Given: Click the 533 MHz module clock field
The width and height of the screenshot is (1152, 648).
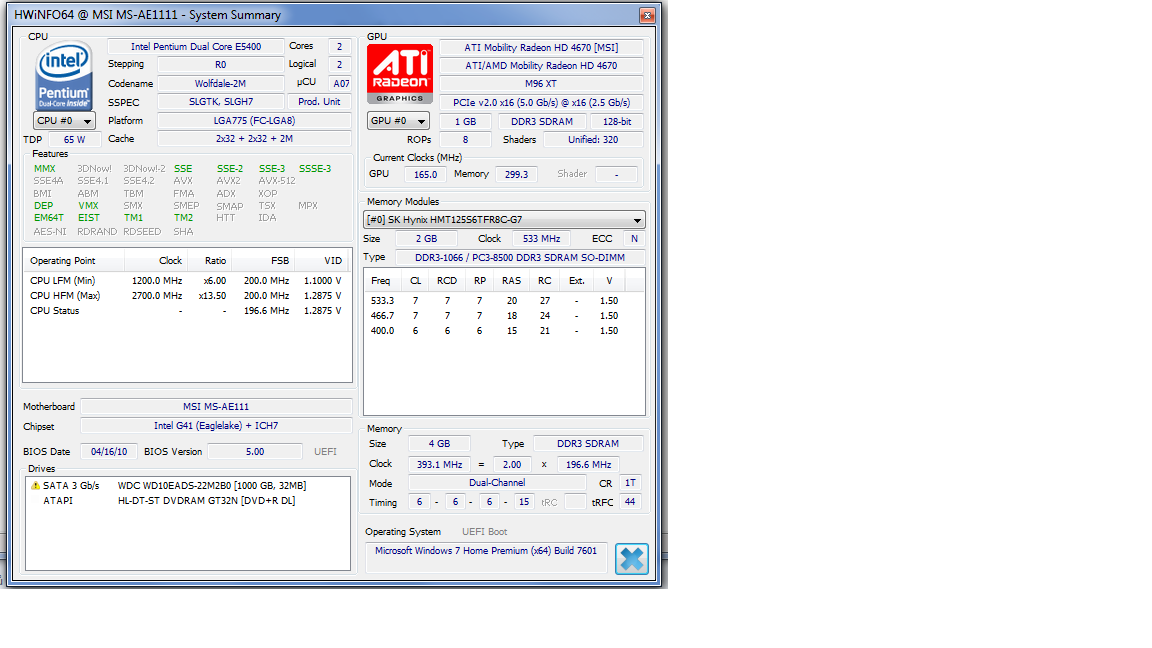Looking at the screenshot, I should (541, 239).
